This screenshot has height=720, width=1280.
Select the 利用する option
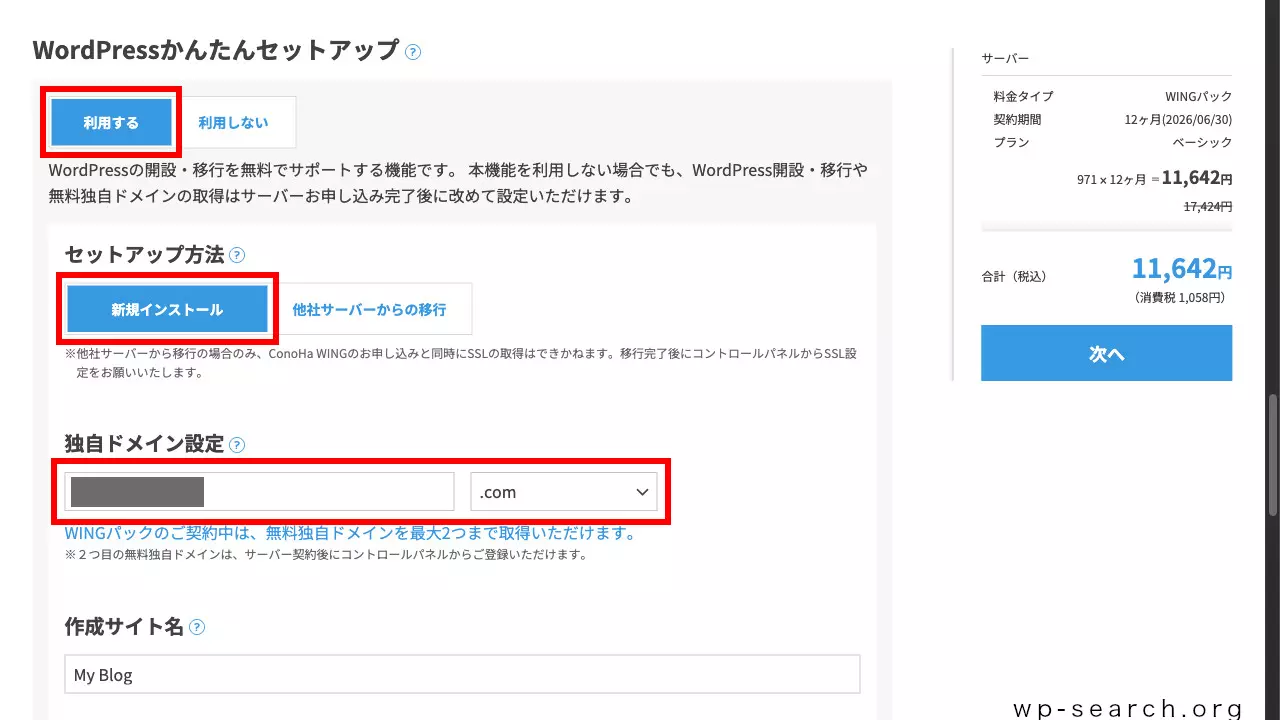tap(110, 122)
